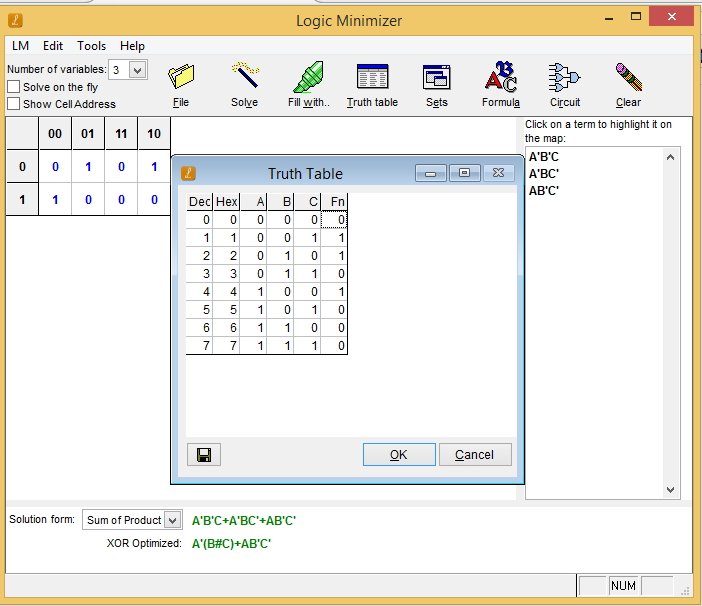This screenshot has height=606, width=702.
Task: Highlight term AB'C' in the list
Action: [544, 191]
